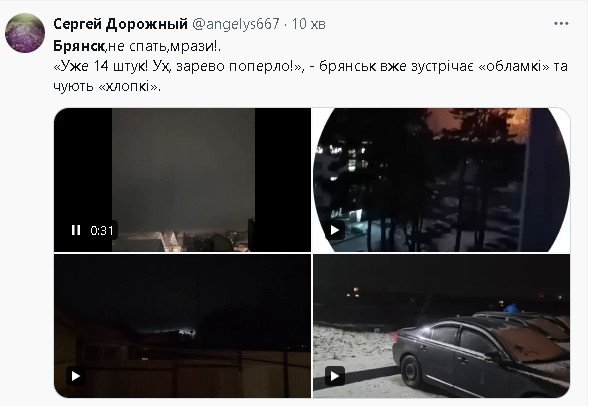The width and height of the screenshot is (594, 406).
Task: Open the grey night-sky video thumbnail
Action: tap(182, 180)
